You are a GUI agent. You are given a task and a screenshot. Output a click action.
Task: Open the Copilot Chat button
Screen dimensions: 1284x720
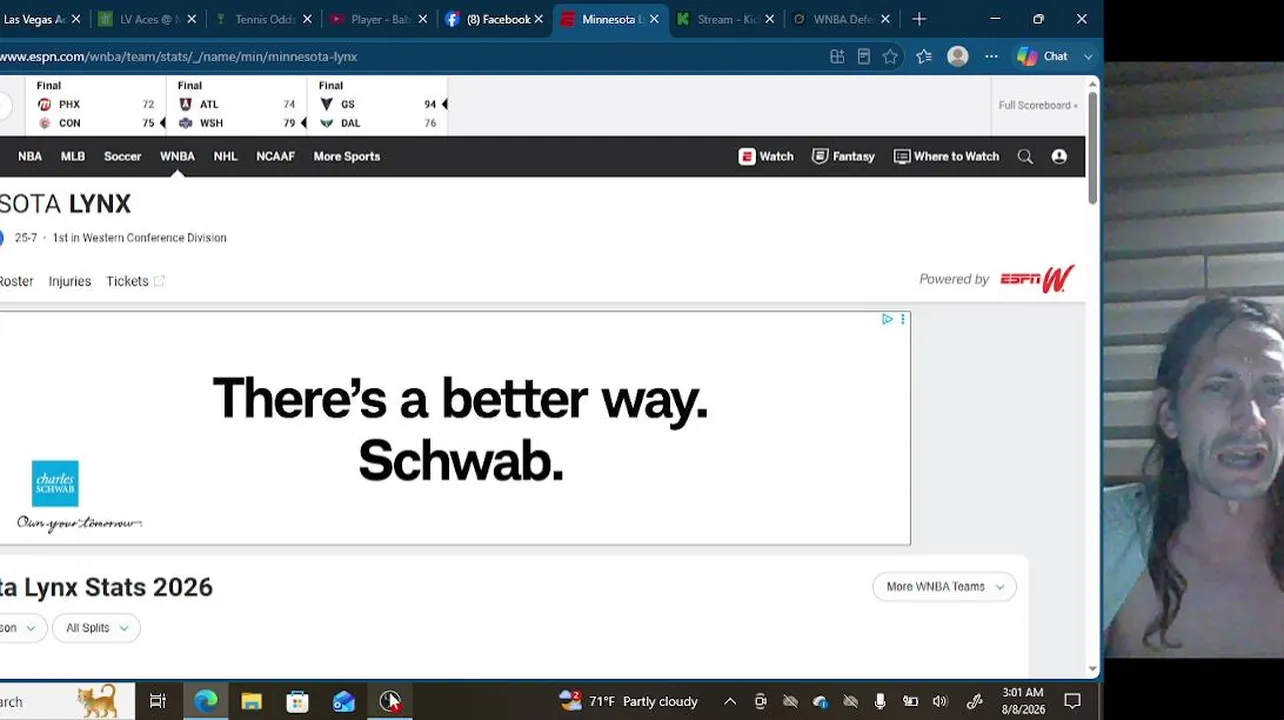[x=1042, y=57]
